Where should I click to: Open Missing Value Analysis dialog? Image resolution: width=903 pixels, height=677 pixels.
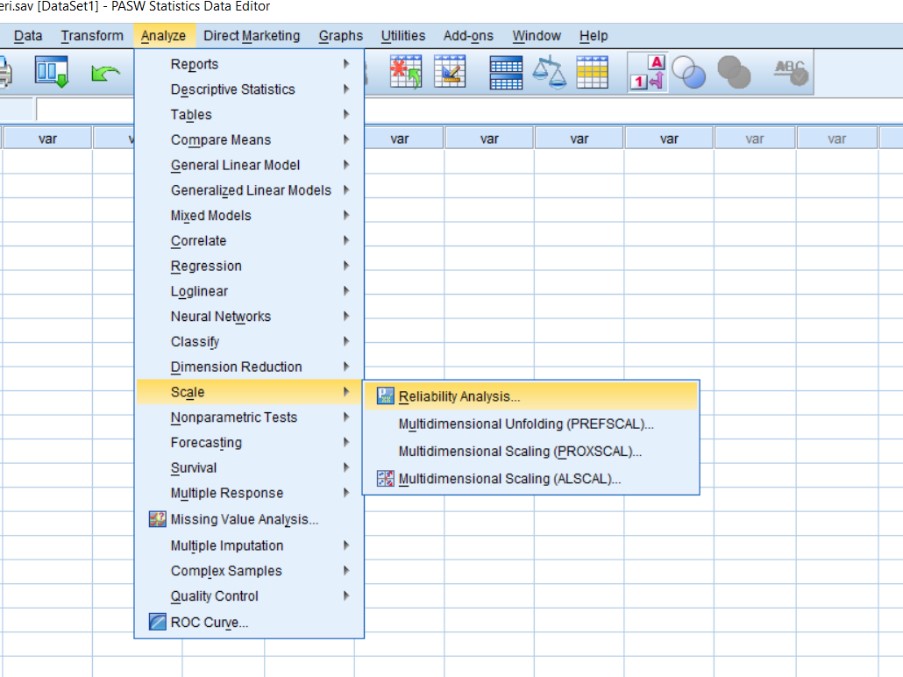(x=244, y=519)
